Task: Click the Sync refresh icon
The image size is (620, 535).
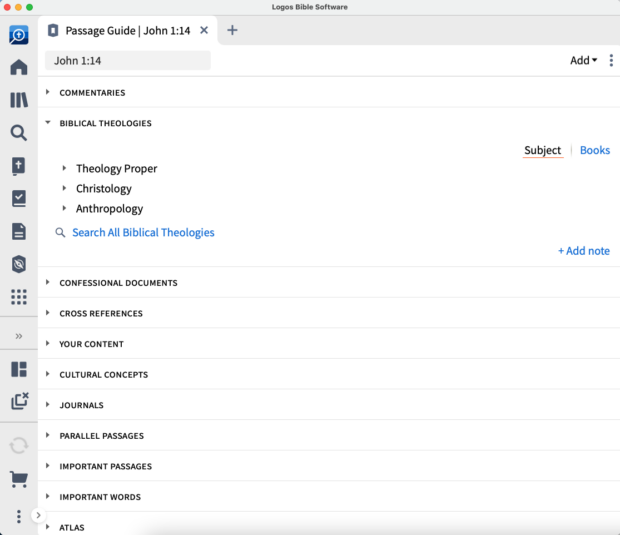Action: coord(19,446)
